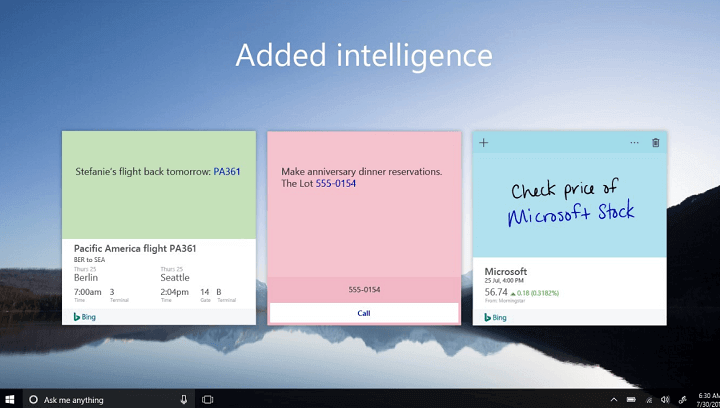Image resolution: width=720 pixels, height=408 pixels.
Task: Open Task View from taskbar
Action: (x=208, y=400)
